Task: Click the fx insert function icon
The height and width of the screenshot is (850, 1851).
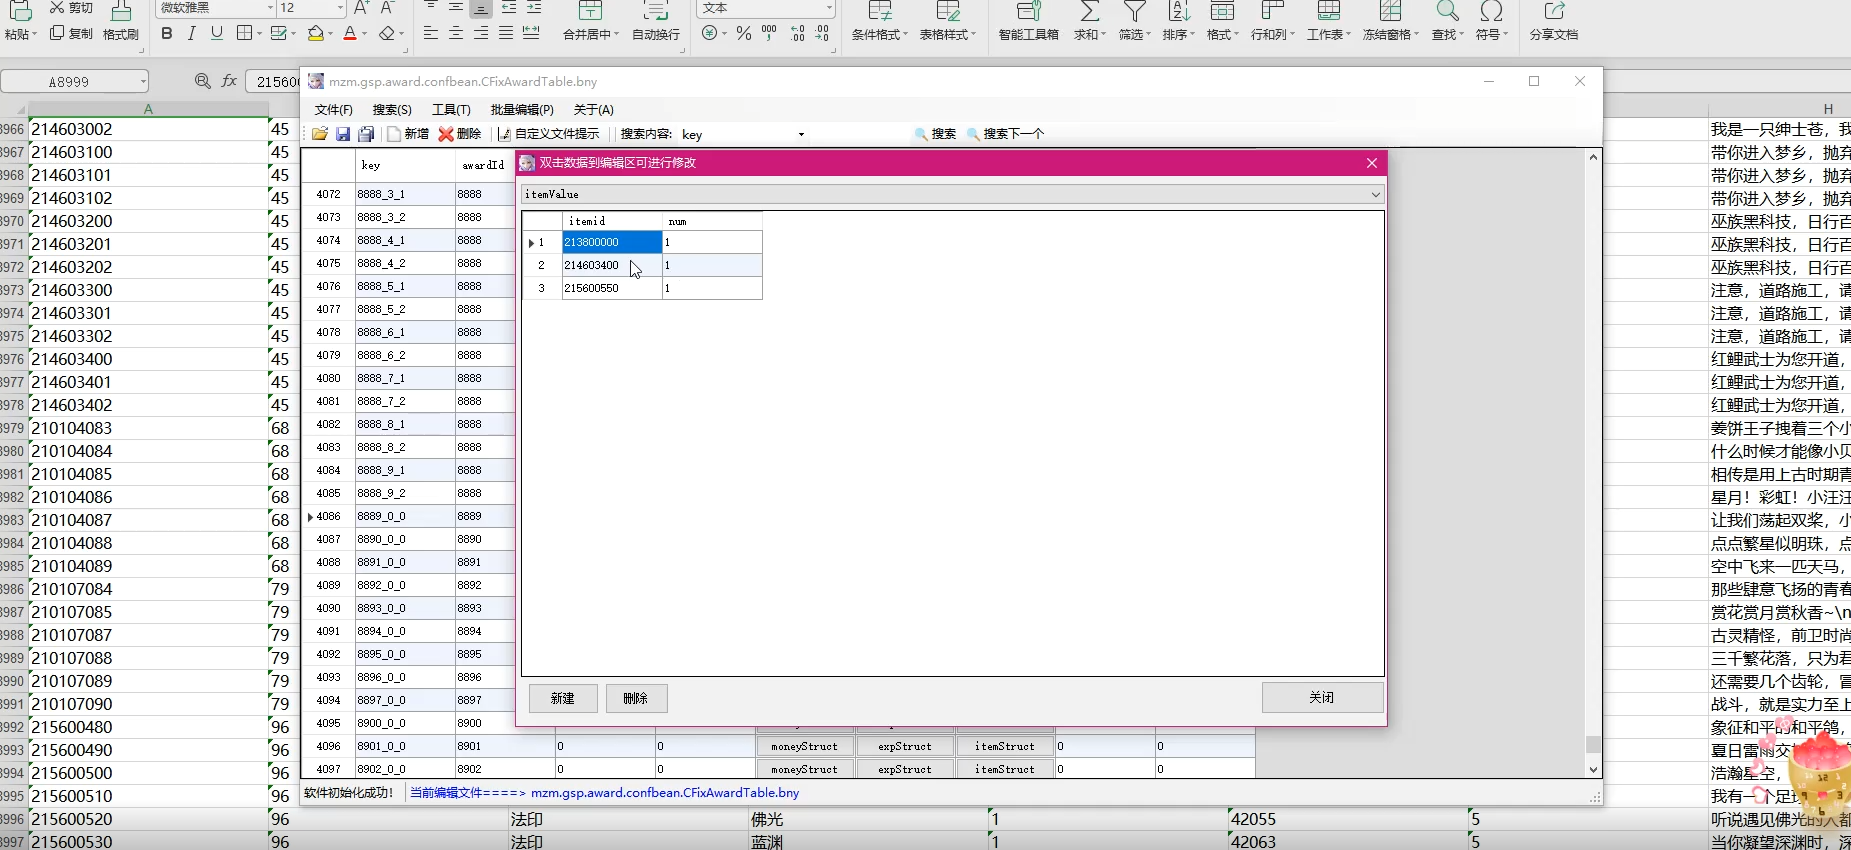Action: (229, 81)
